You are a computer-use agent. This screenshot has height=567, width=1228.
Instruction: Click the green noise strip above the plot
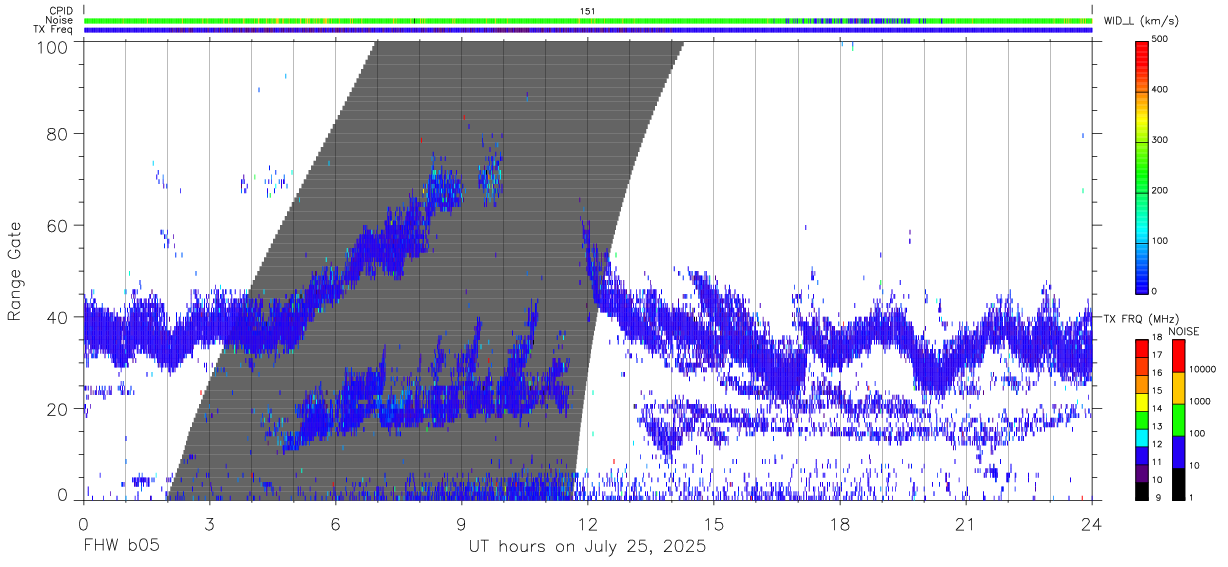click(x=588, y=20)
